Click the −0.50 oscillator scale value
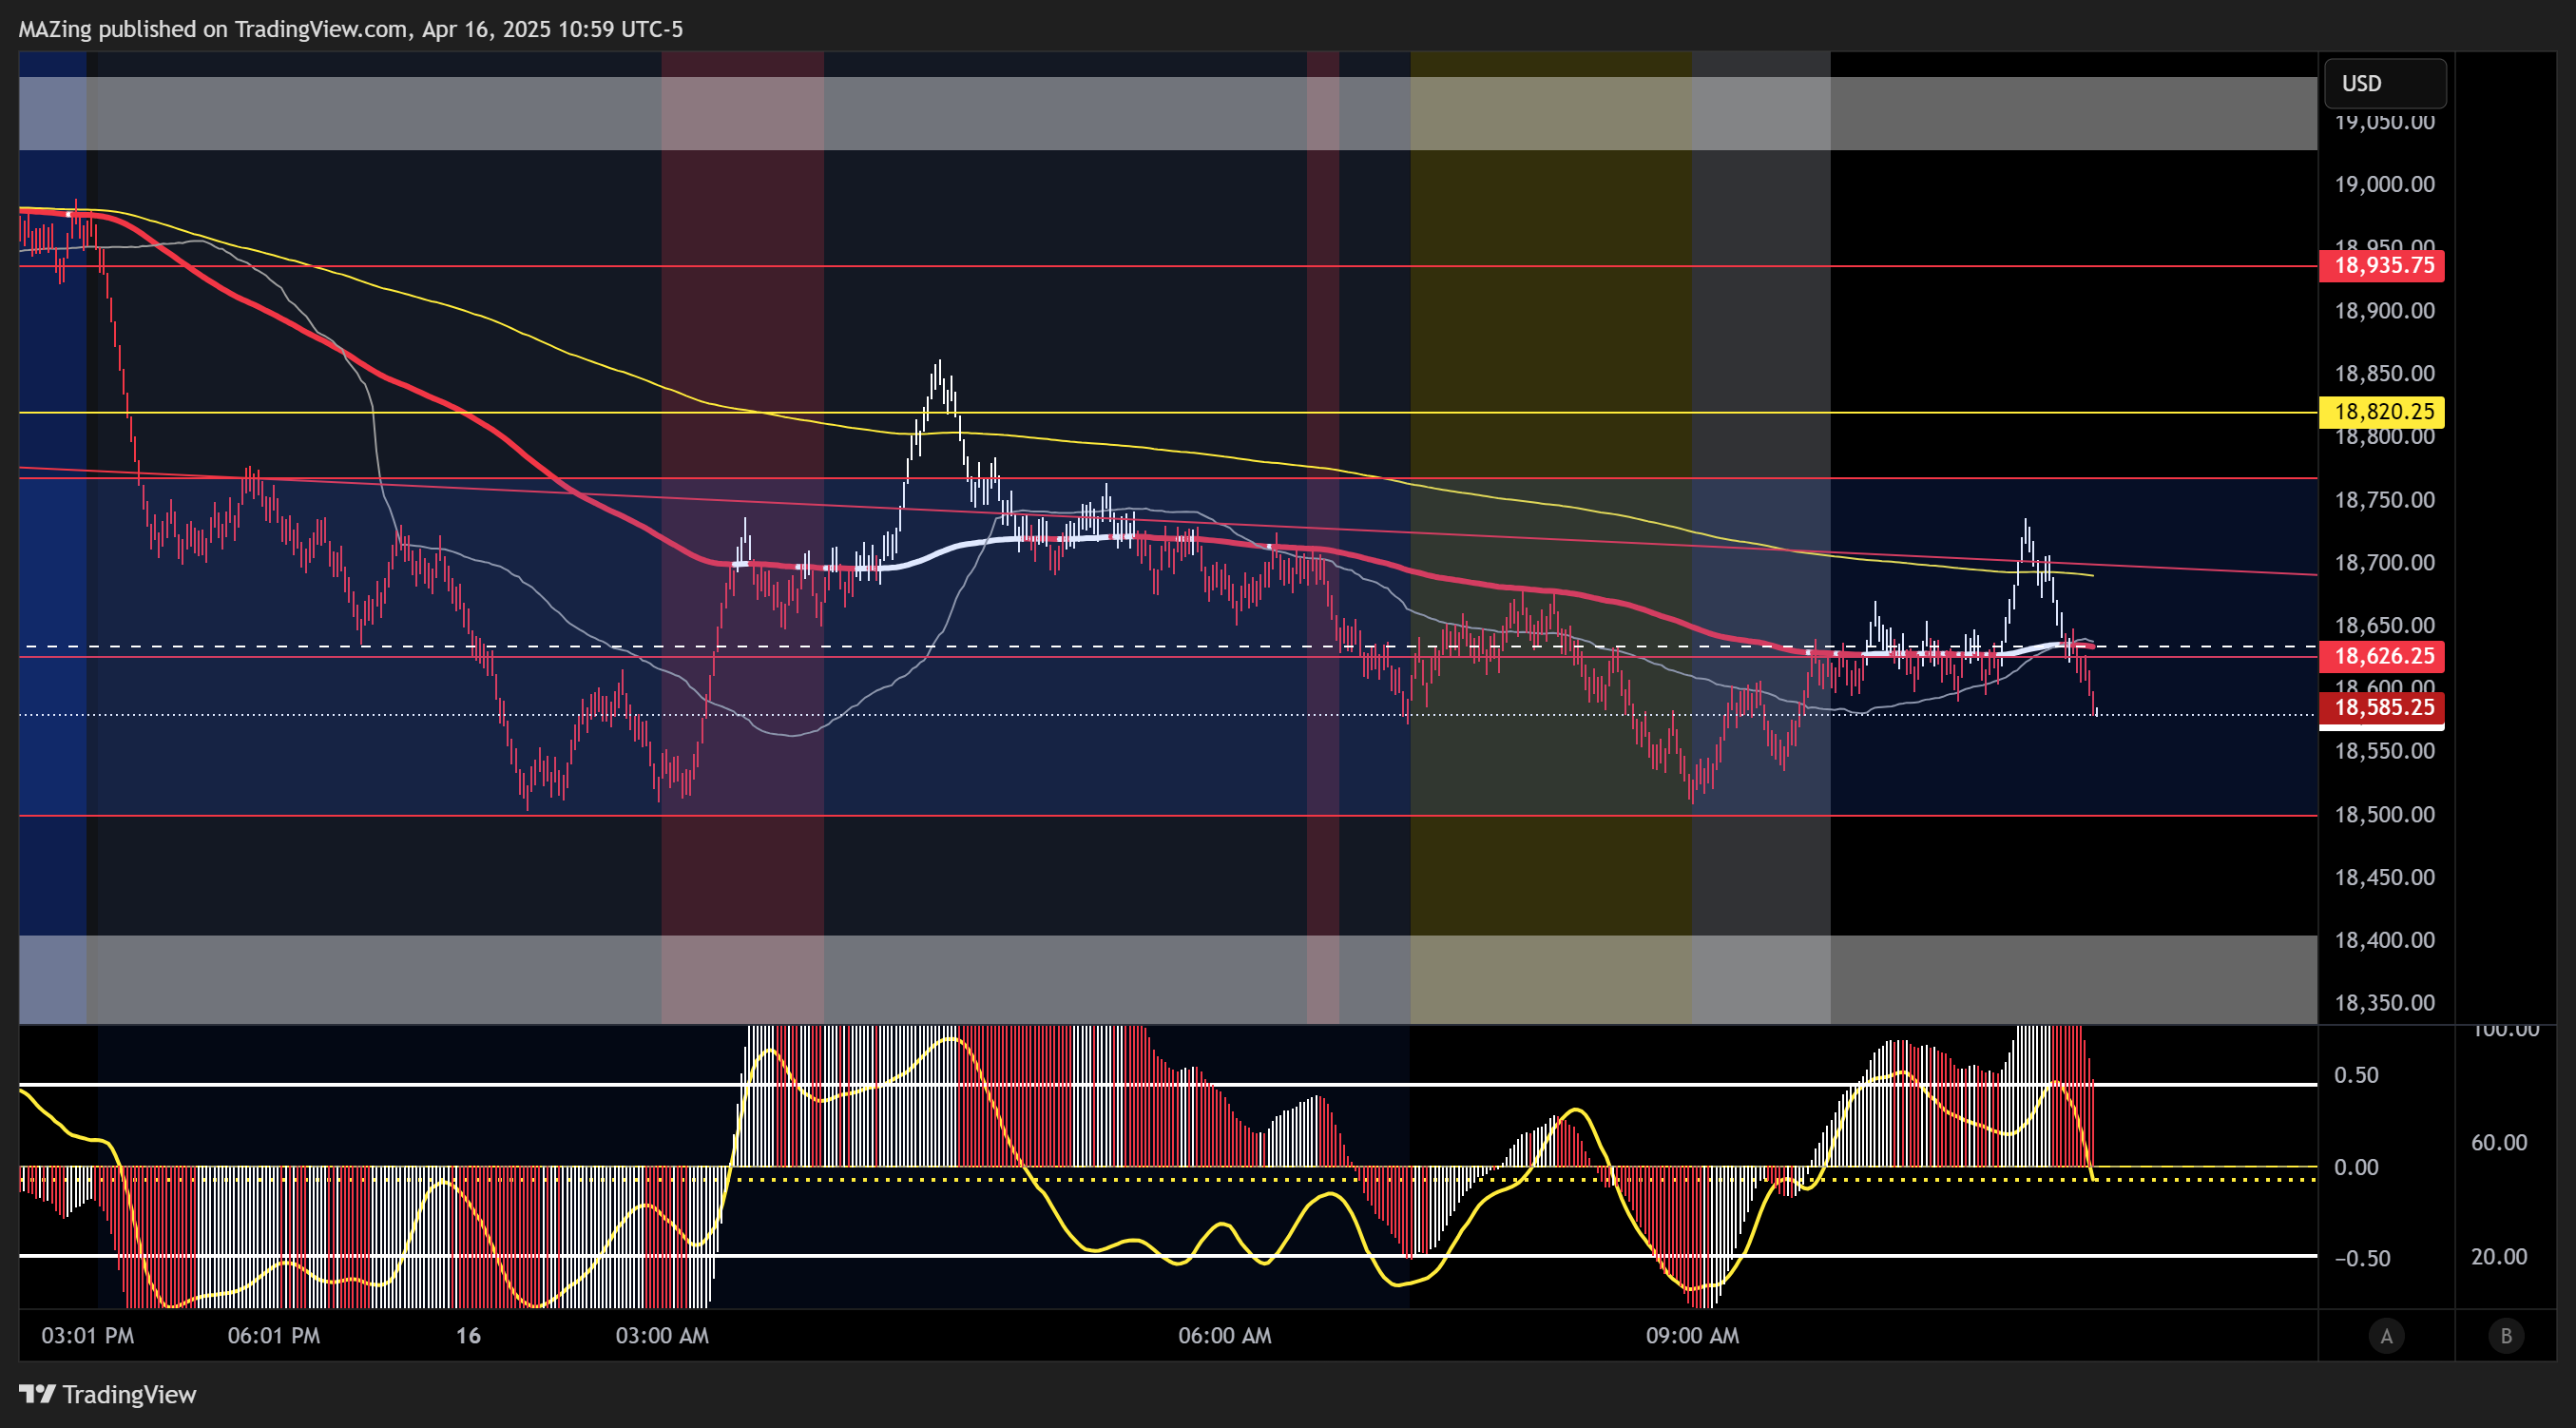 point(2362,1259)
